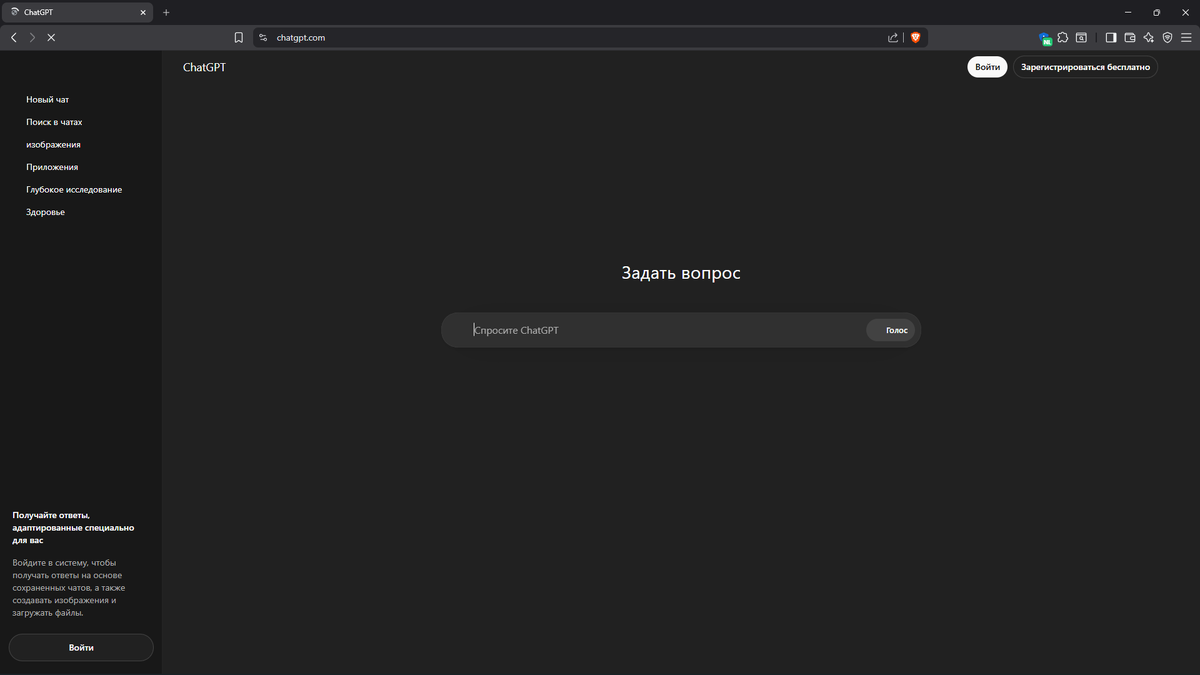1200x675 pixels.
Task: Click Зарегистрироваться бесплатно button
Action: 1085,67
